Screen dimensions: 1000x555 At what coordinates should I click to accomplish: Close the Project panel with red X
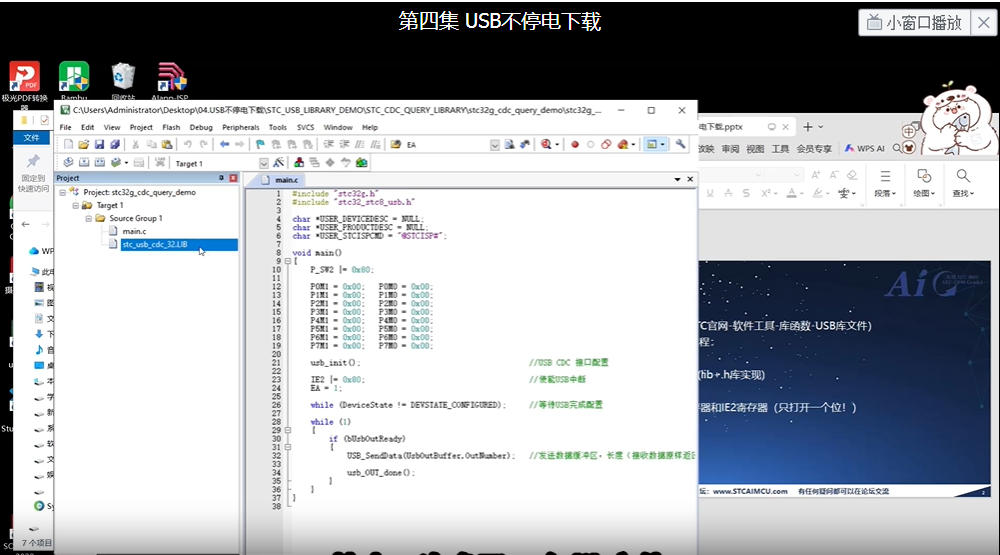tap(233, 178)
